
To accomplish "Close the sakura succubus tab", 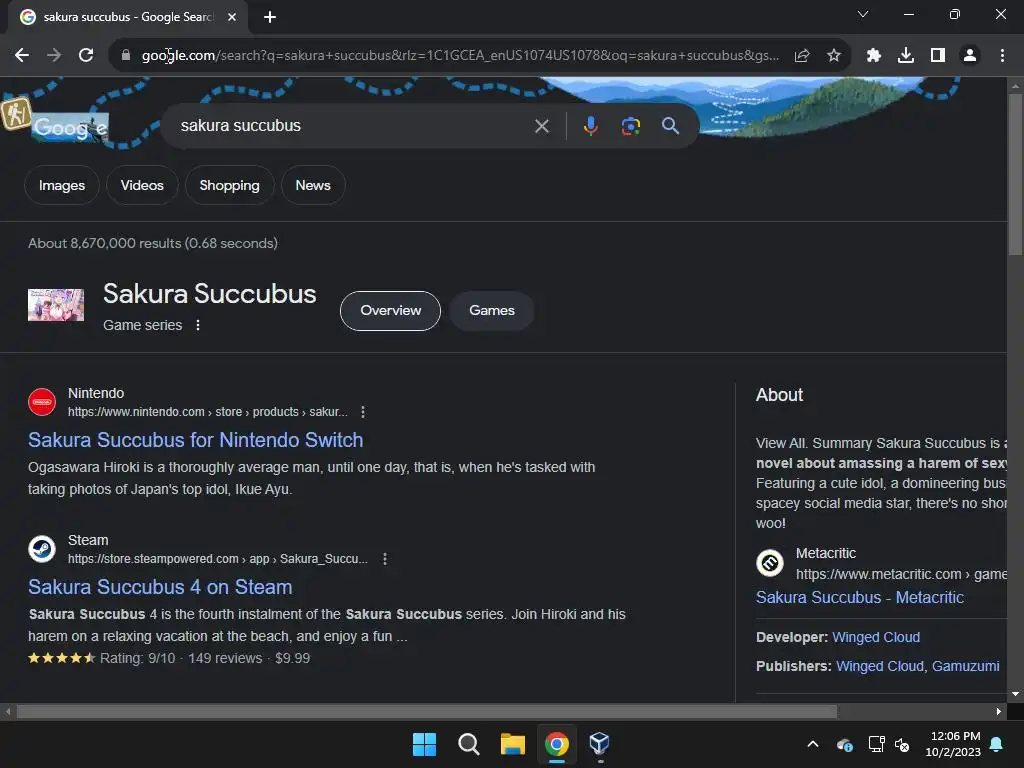I will (x=232, y=17).
